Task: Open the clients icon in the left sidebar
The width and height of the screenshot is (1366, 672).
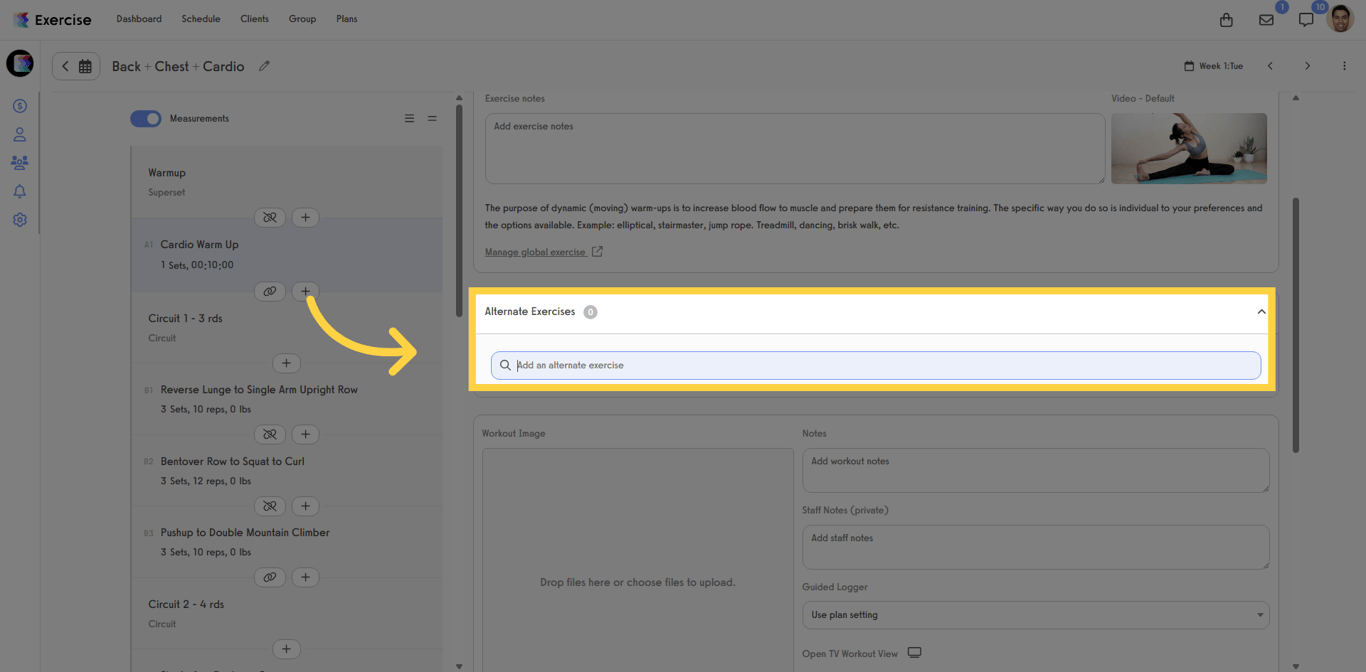Action: coord(19,133)
